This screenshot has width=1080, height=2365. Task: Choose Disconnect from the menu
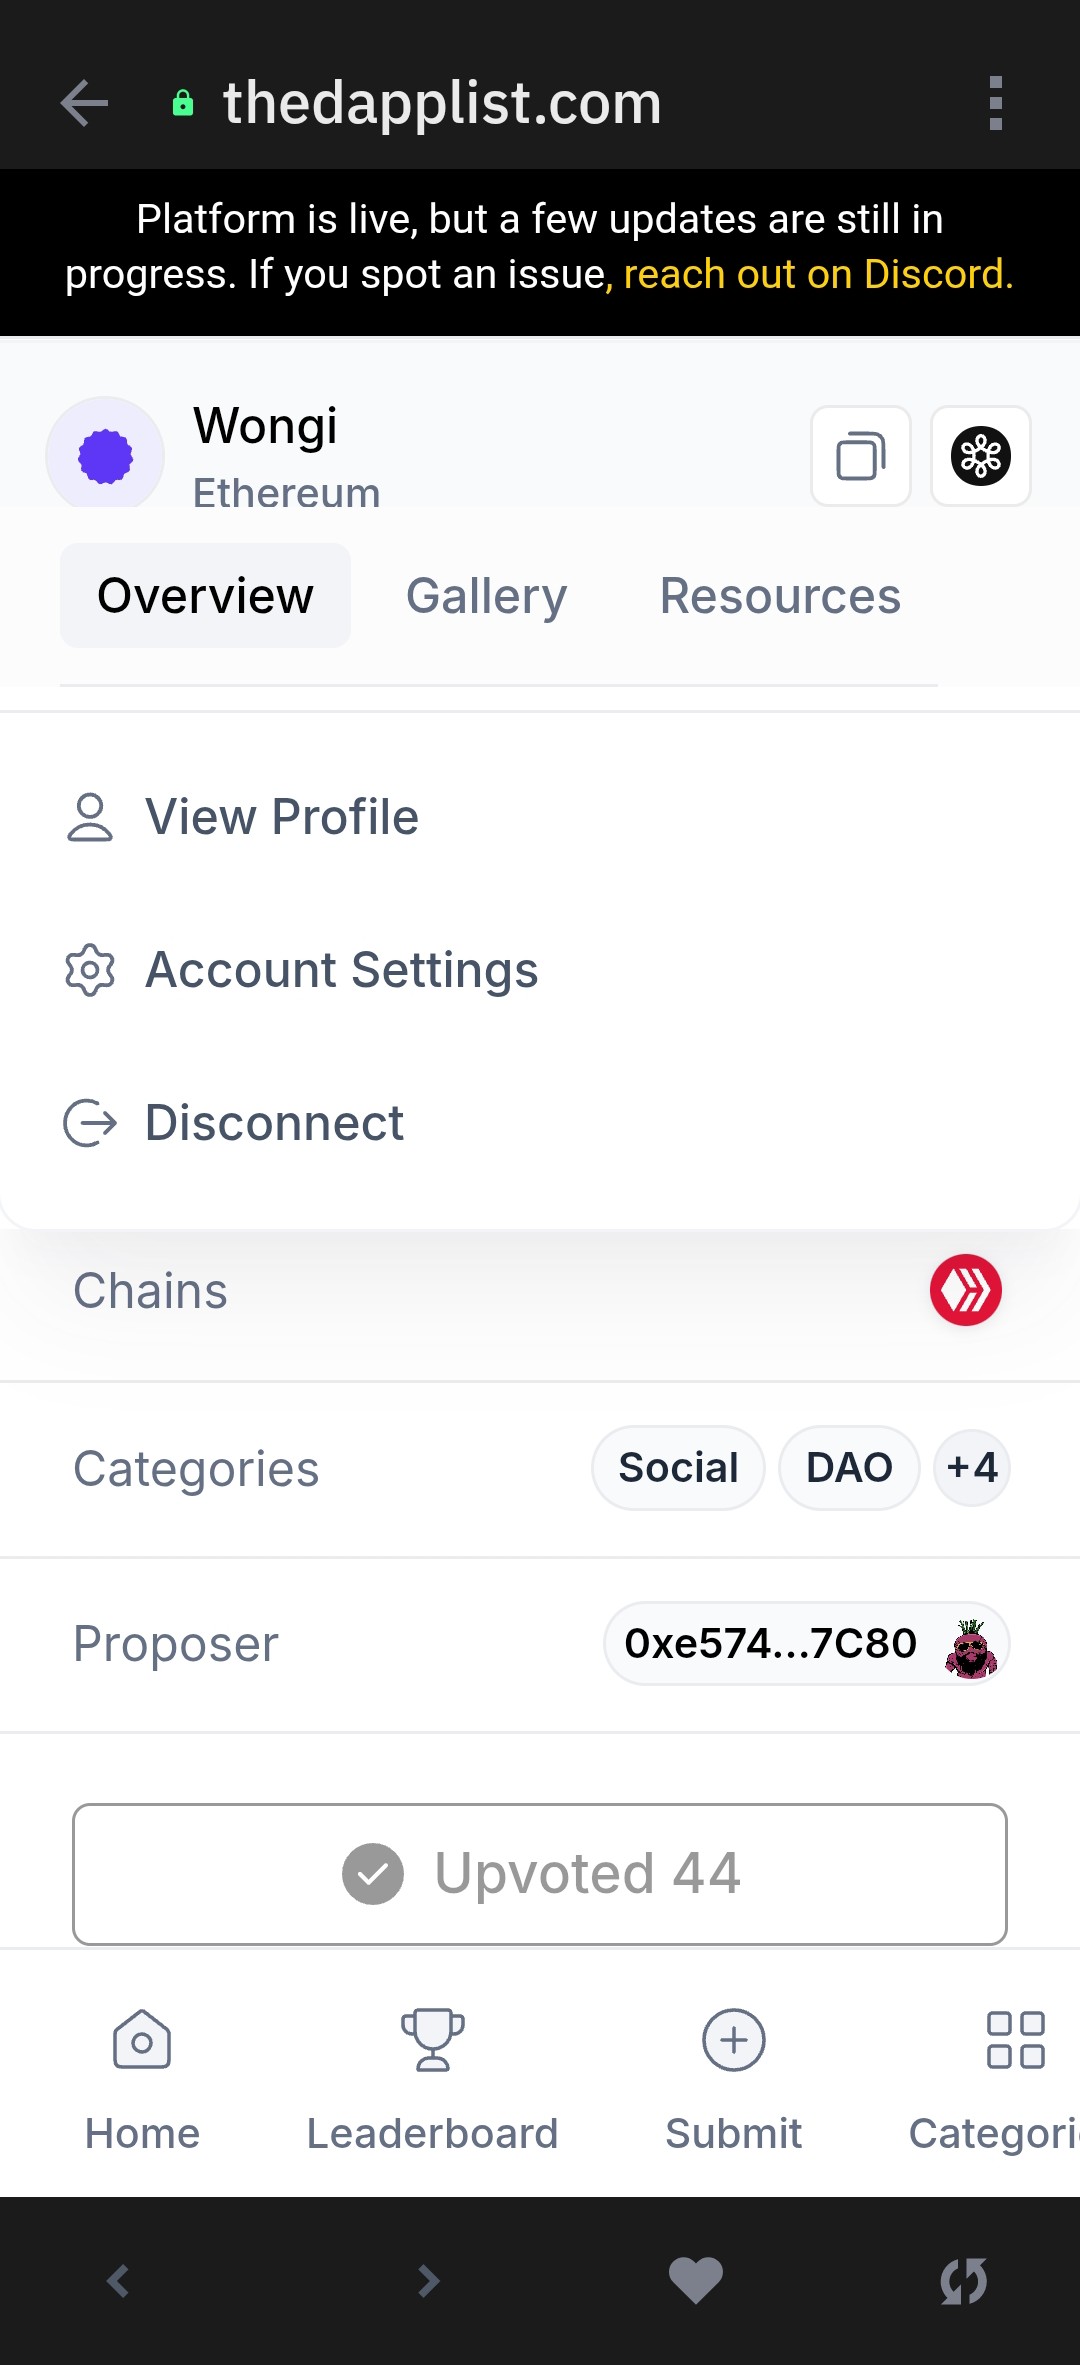tap(540, 1123)
